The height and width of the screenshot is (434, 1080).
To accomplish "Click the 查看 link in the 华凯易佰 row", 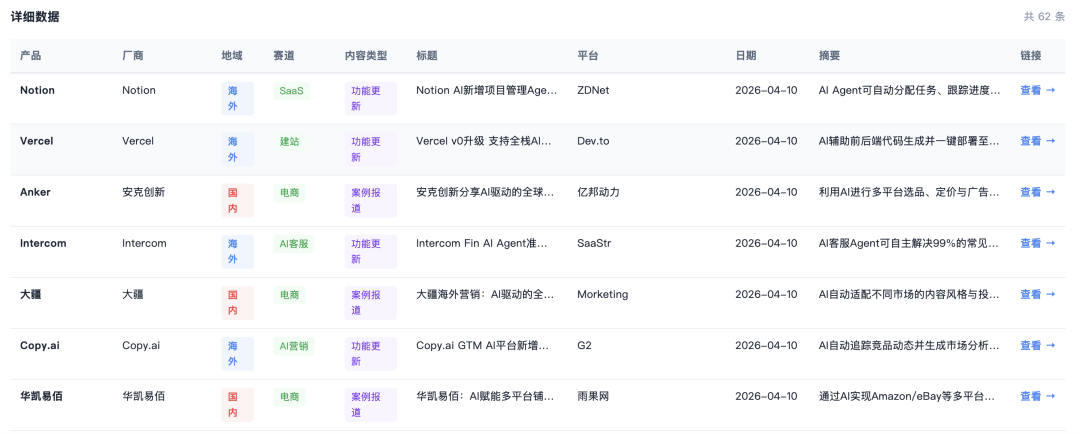I will (x=1037, y=396).
